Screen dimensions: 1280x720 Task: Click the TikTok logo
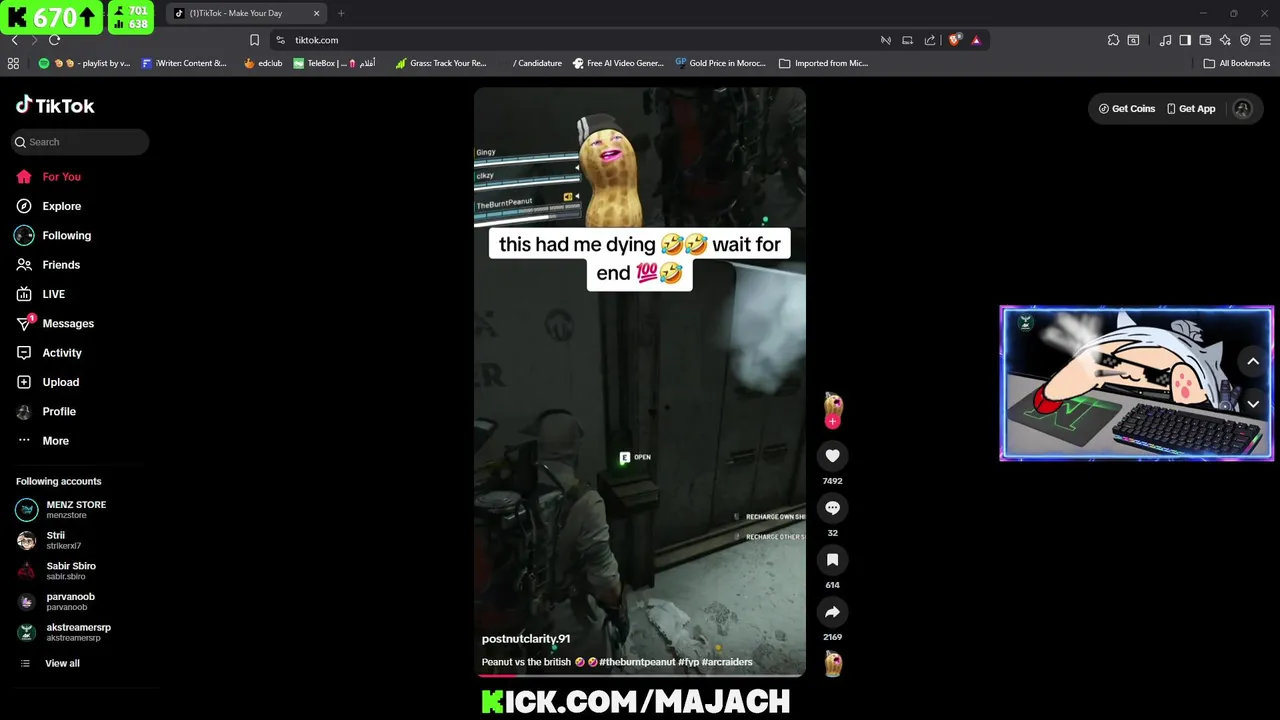pos(55,105)
